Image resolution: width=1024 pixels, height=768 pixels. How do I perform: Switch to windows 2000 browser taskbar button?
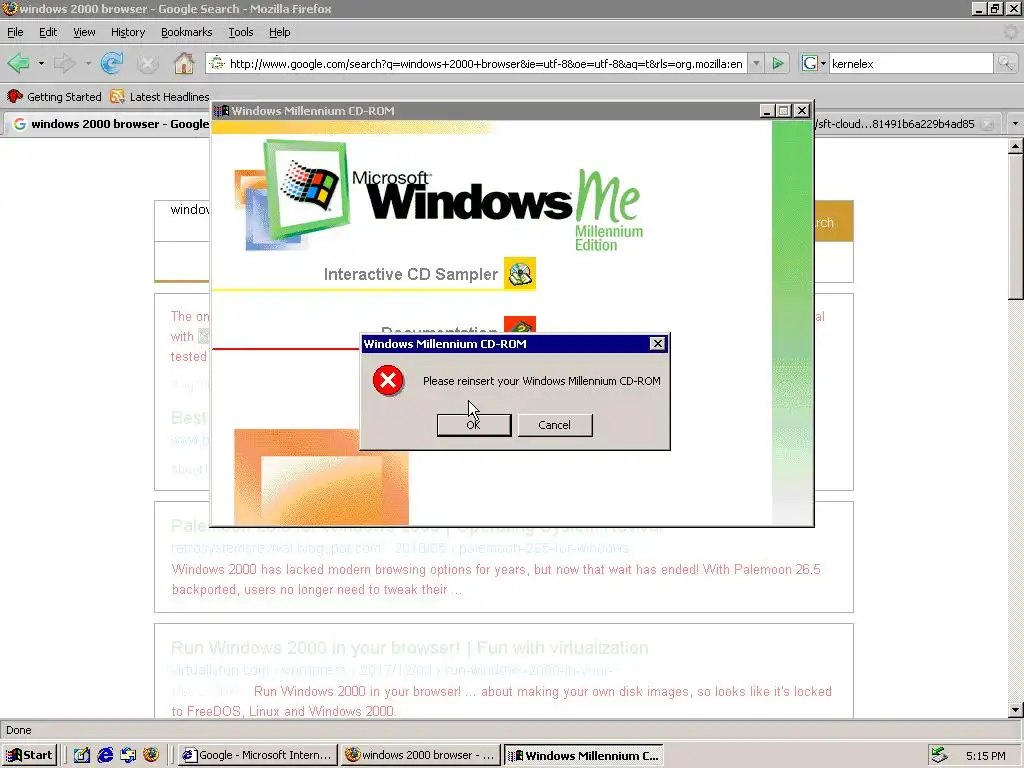pyautogui.click(x=421, y=755)
